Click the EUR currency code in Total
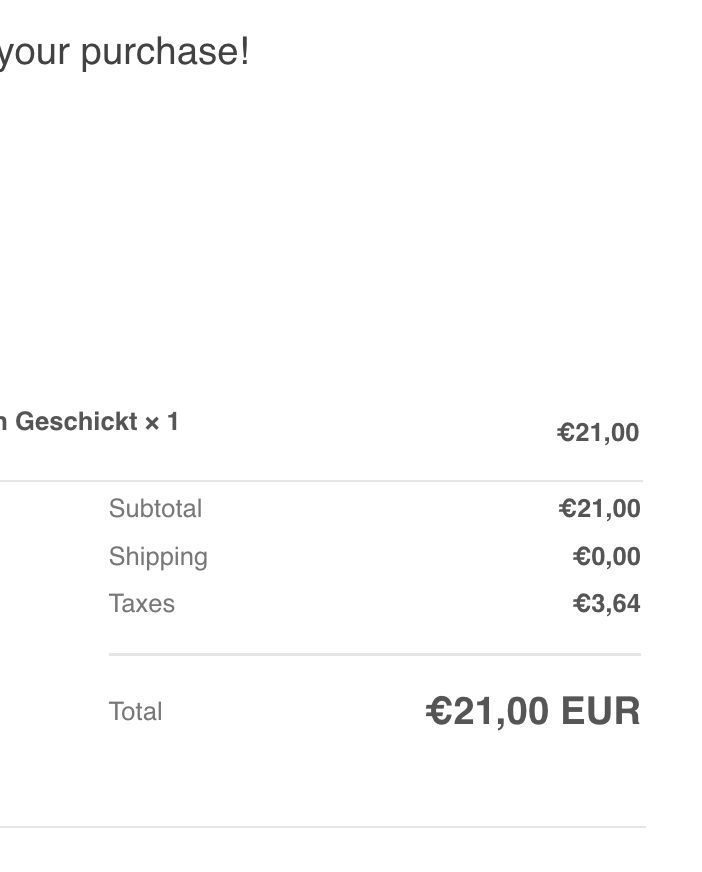702x872 pixels. pyautogui.click(x=600, y=712)
